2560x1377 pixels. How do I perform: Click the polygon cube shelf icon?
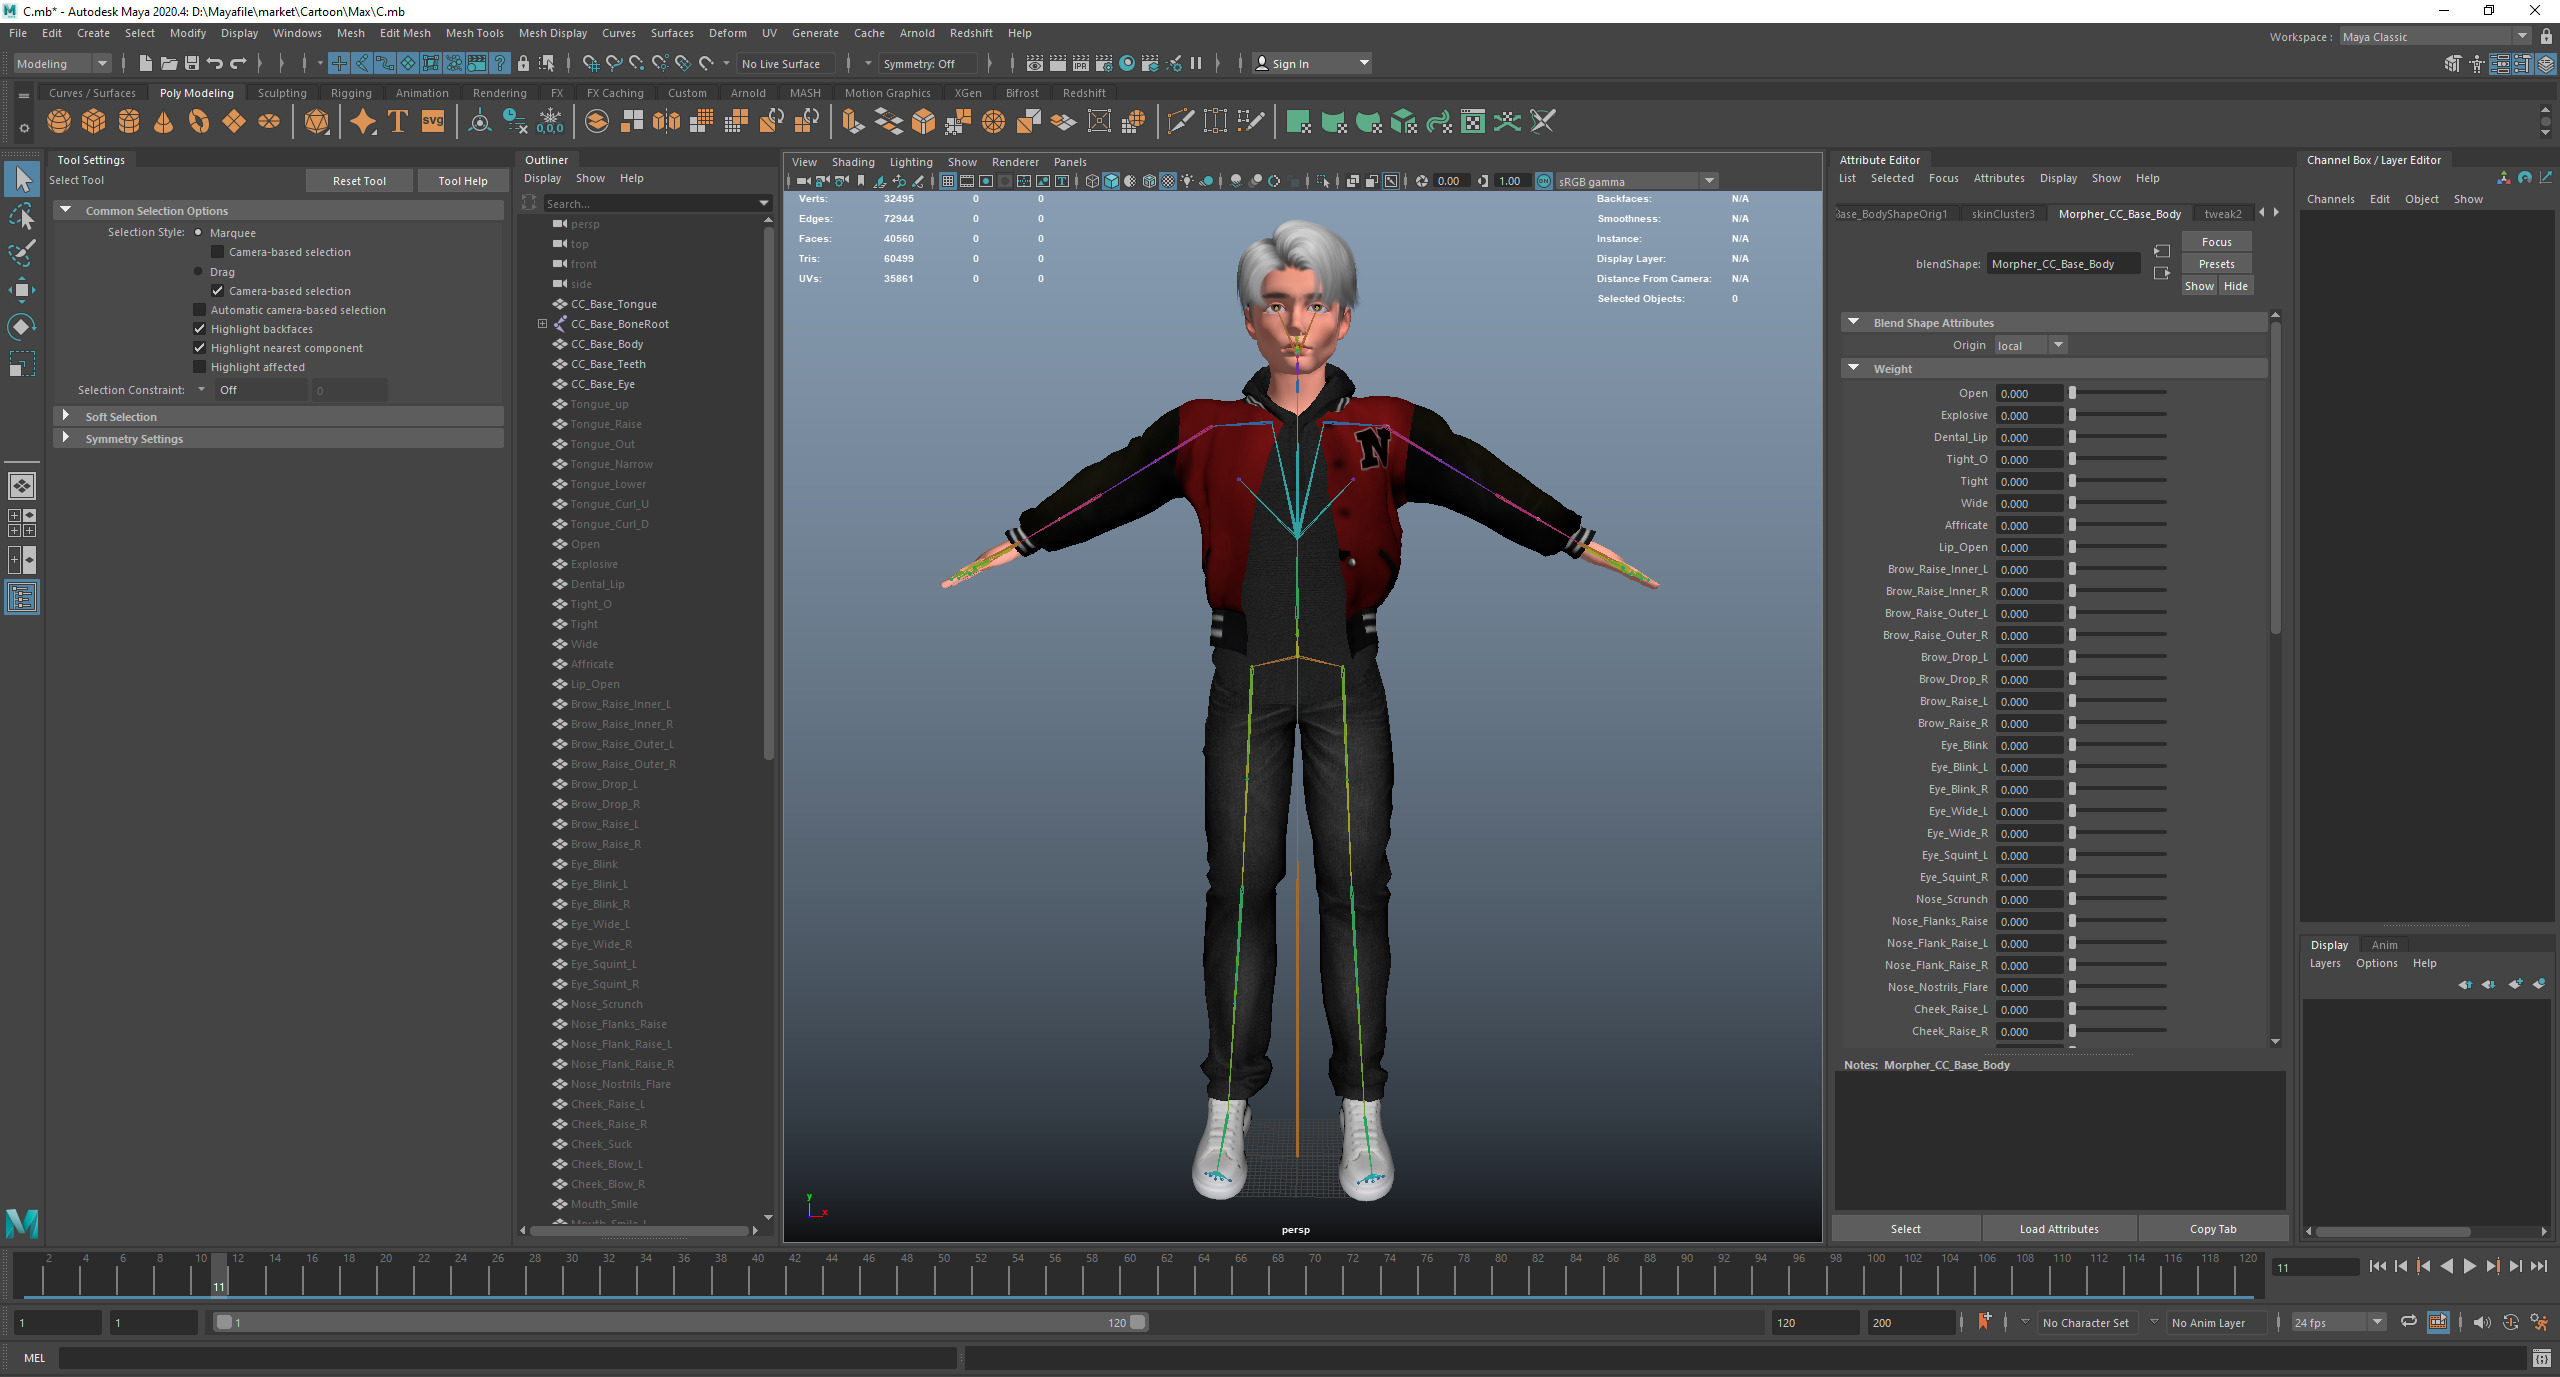tap(93, 122)
